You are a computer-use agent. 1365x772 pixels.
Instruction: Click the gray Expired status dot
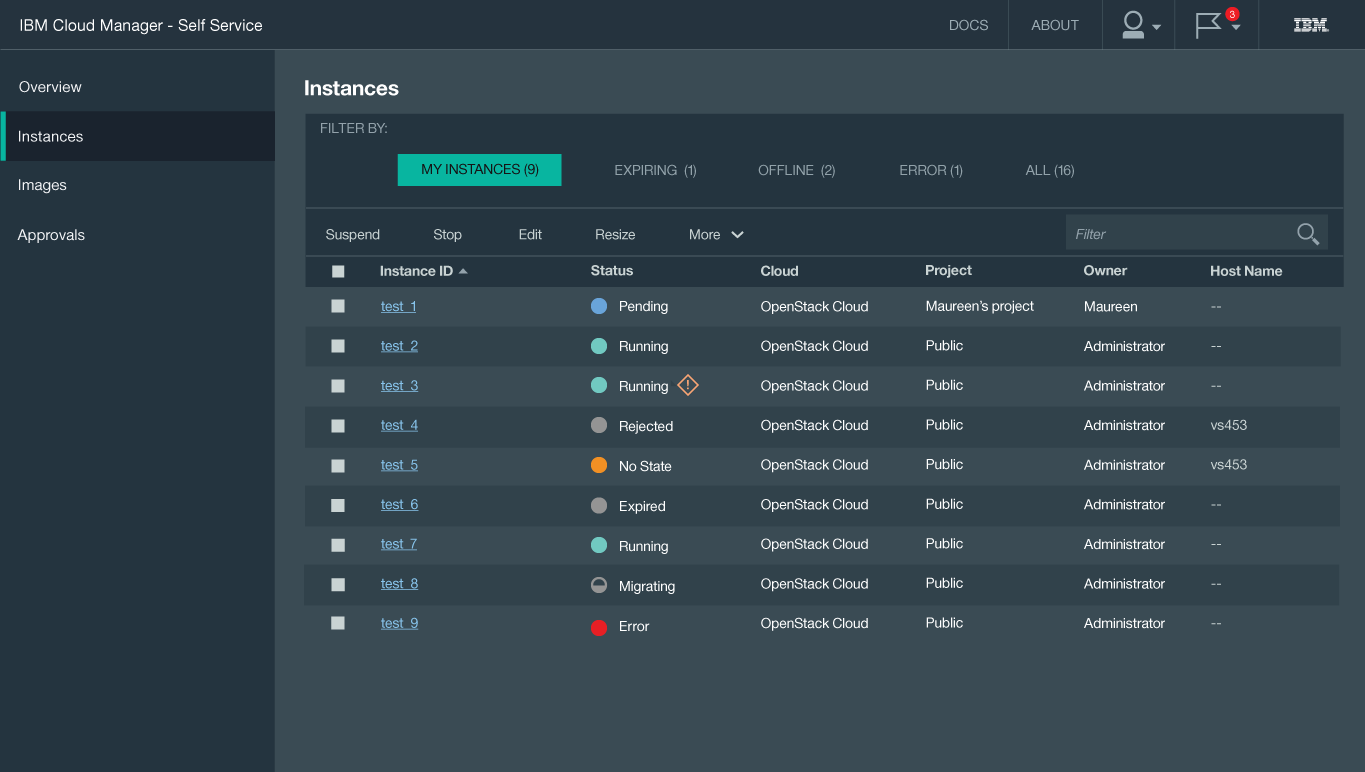coord(599,505)
